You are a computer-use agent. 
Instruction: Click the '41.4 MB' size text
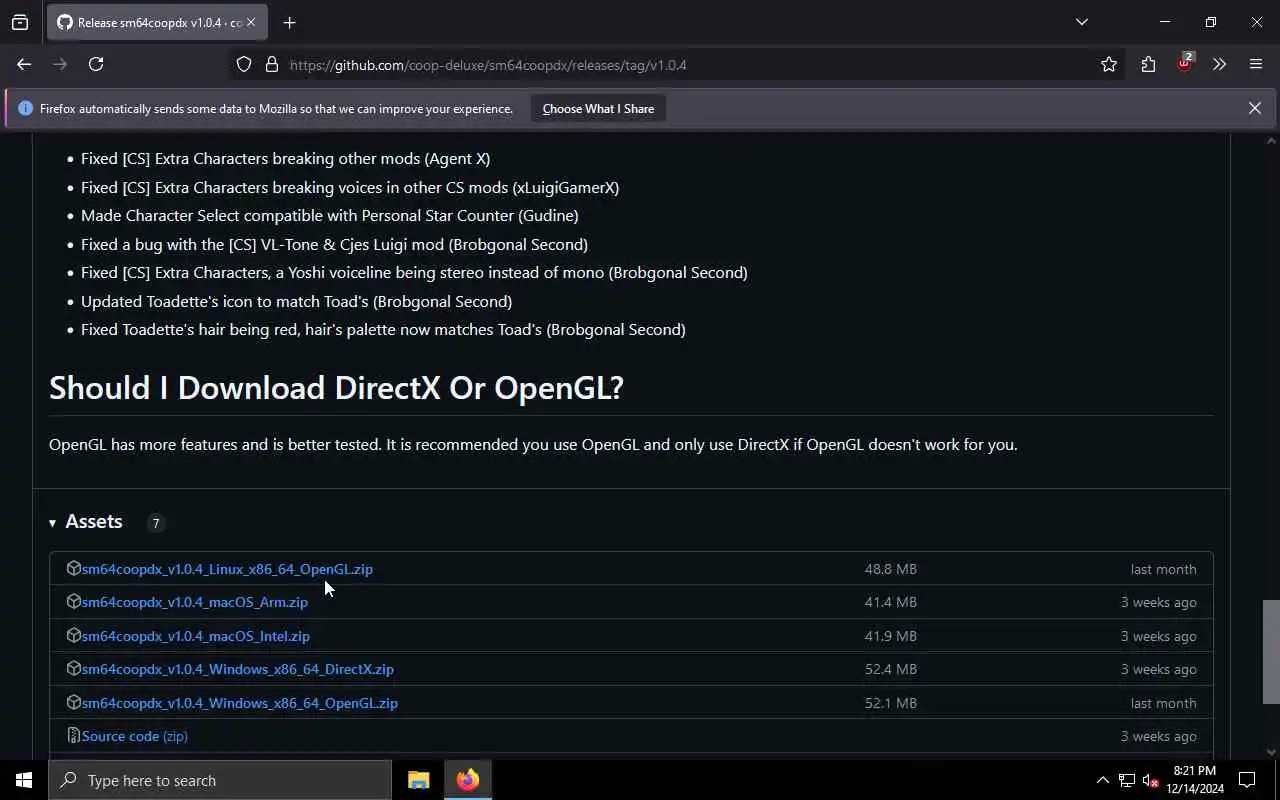point(890,602)
